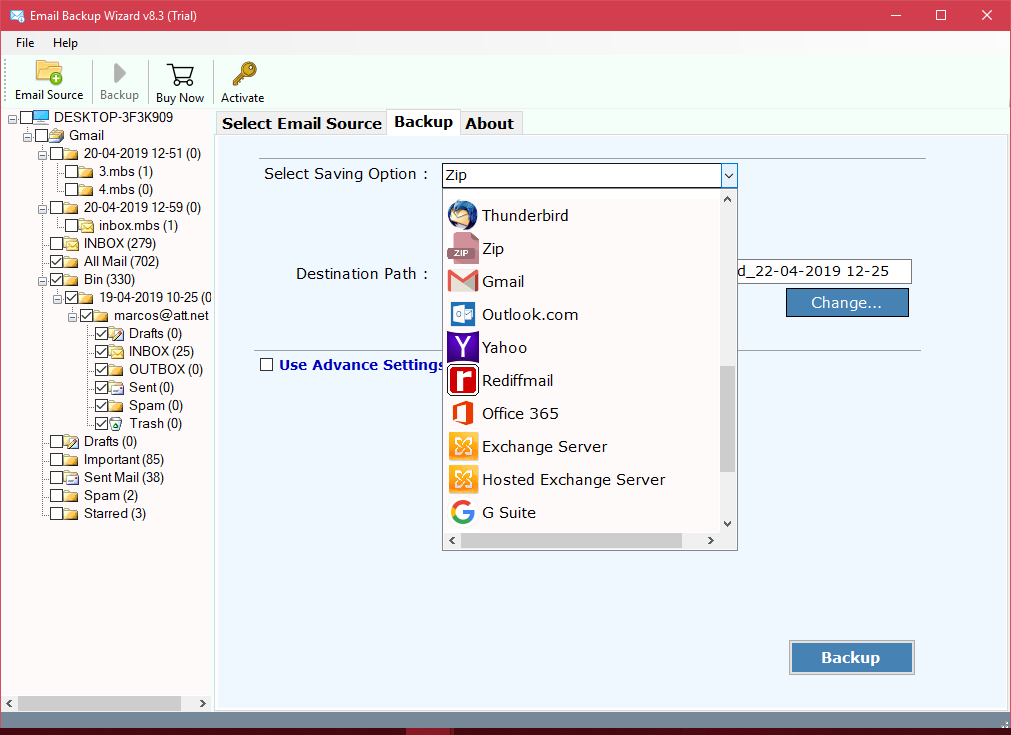Uncheck the INBOX (25) checkbox
Image resolution: width=1011 pixels, height=735 pixels.
tap(101, 351)
